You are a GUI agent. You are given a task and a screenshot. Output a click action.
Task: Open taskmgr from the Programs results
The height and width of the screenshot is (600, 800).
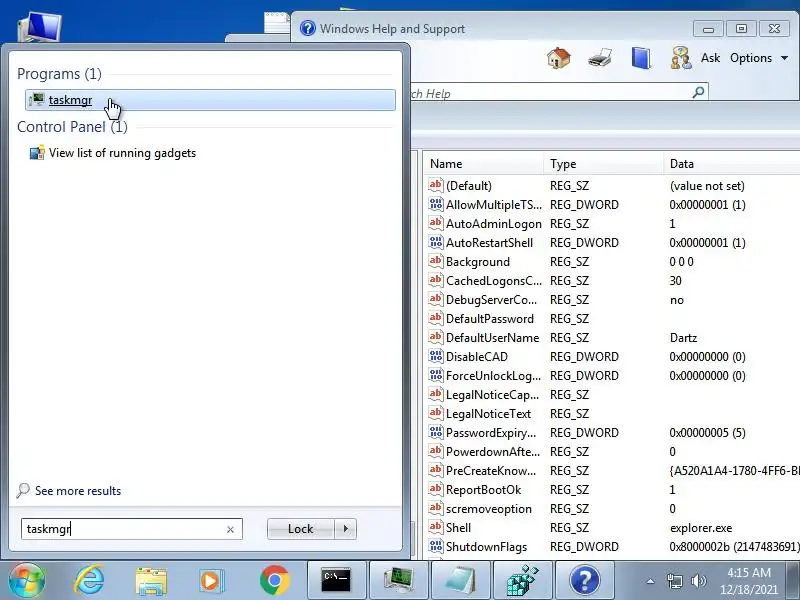tap(210, 100)
